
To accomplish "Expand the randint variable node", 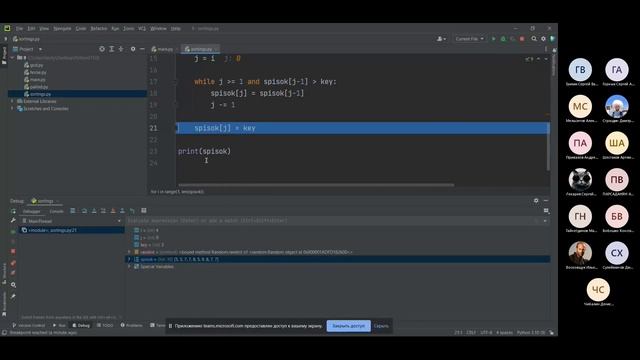I will 130,252.
